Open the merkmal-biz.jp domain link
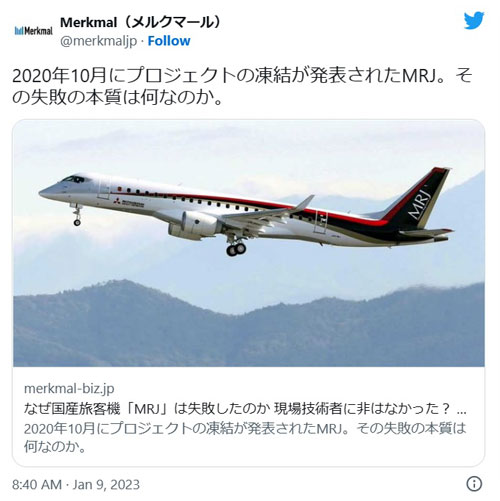The width and height of the screenshot is (500, 501). [x=69, y=388]
